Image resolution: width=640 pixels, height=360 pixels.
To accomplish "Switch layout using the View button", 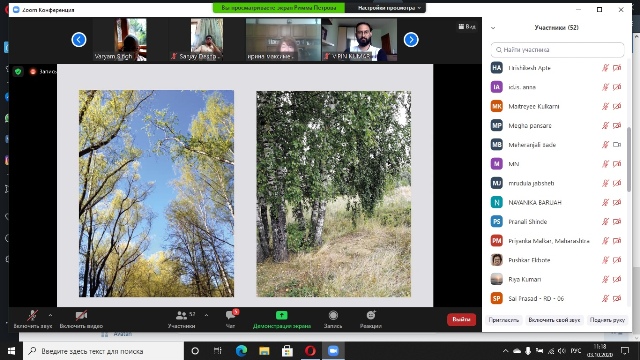I will (467, 27).
